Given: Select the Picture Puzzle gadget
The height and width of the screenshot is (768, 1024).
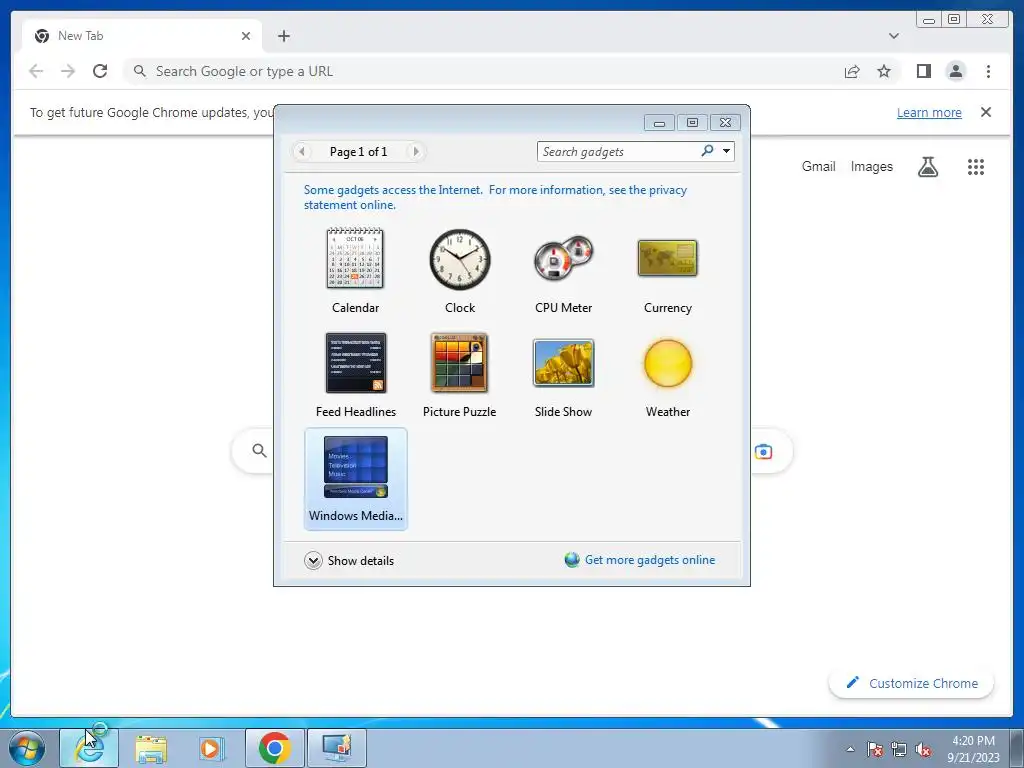Looking at the screenshot, I should point(460,375).
